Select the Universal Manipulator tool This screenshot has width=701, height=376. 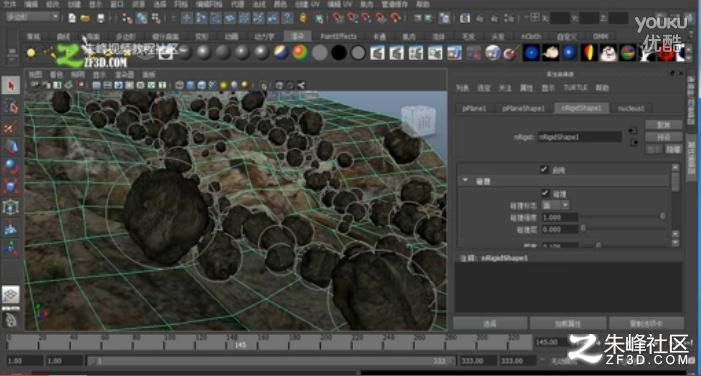(11, 207)
